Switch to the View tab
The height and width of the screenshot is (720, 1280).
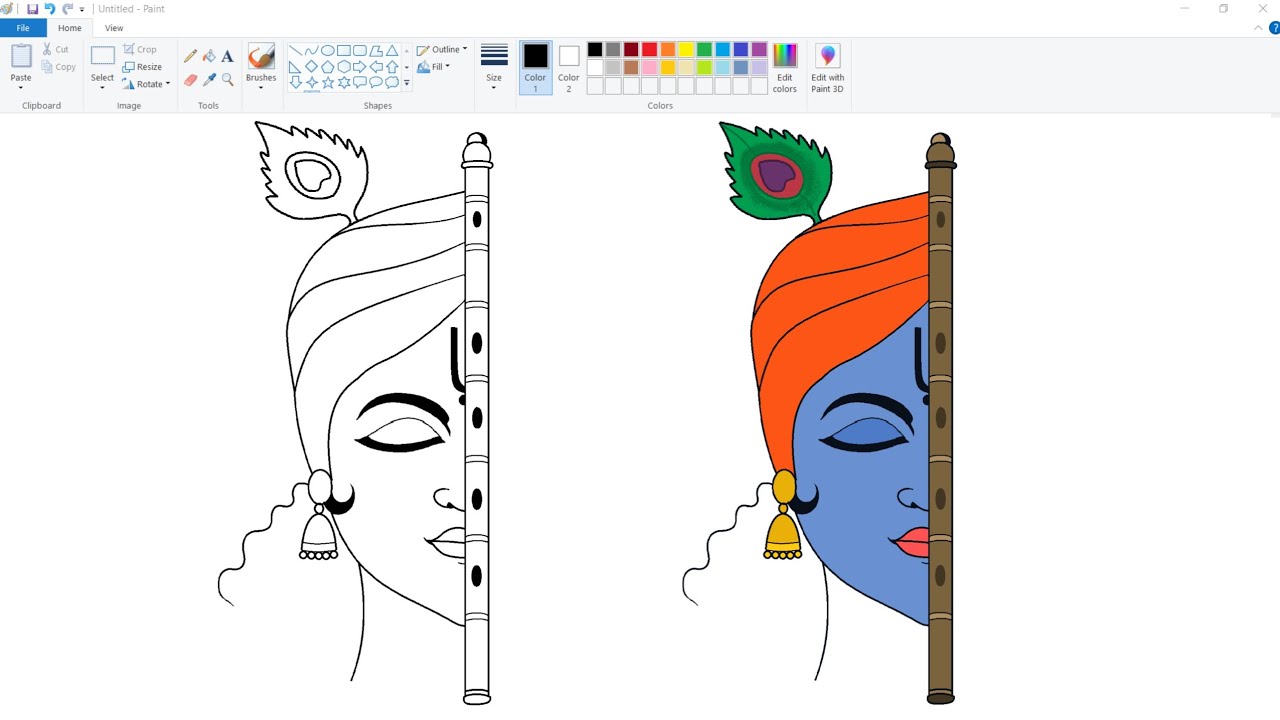tap(114, 28)
